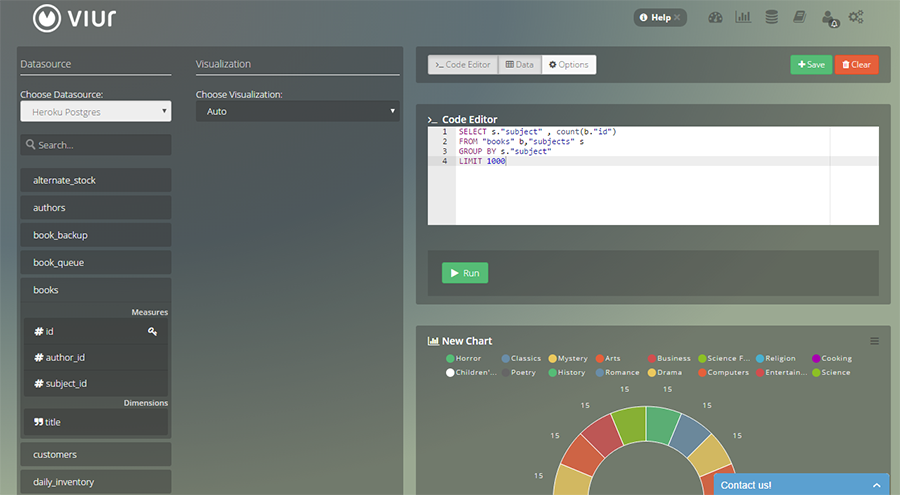
Task: Click the Help button
Action: [660, 17]
